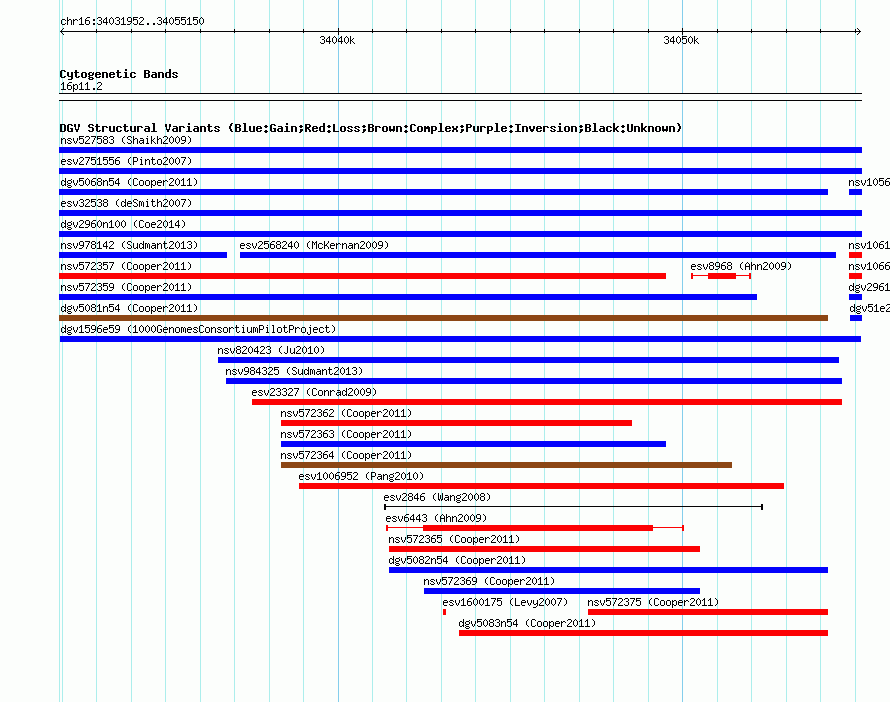
Task: Click the 34050k ruler position label
Action: click(x=681, y=40)
